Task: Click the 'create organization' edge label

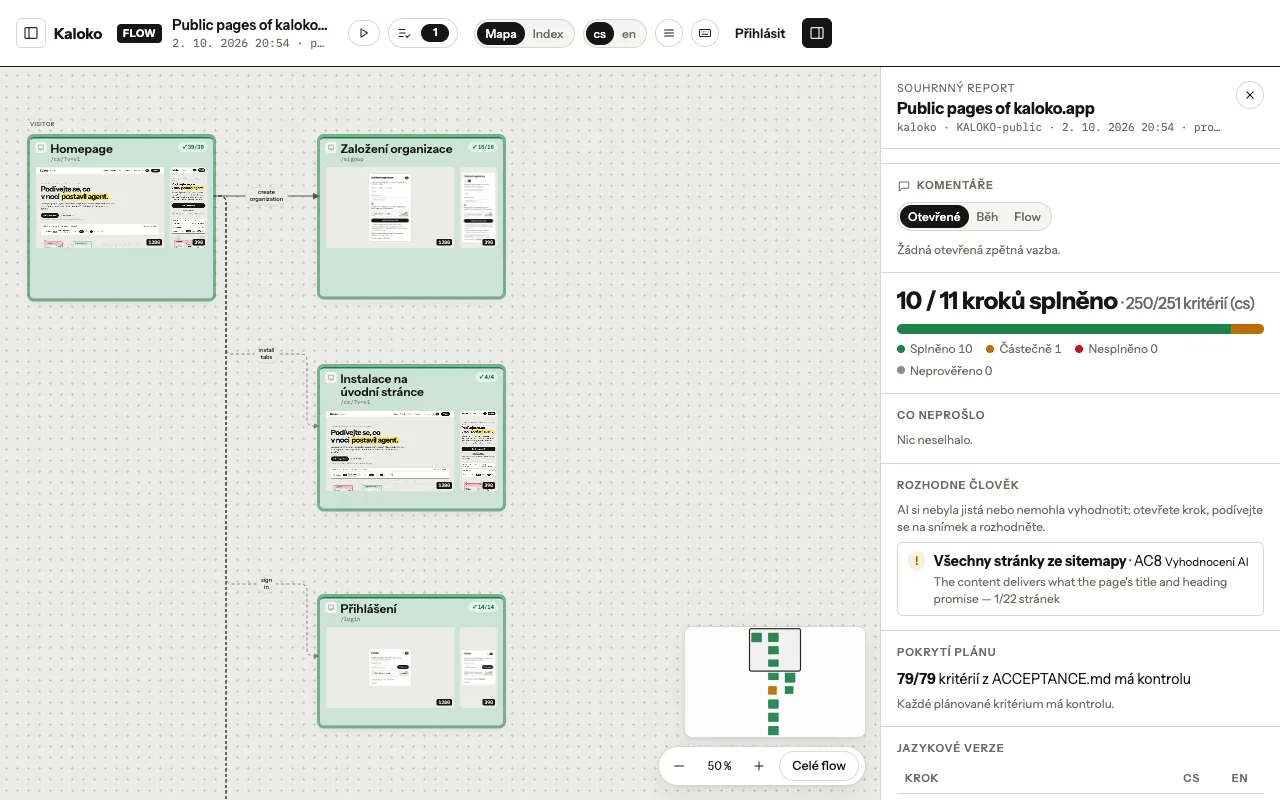Action: [266, 195]
